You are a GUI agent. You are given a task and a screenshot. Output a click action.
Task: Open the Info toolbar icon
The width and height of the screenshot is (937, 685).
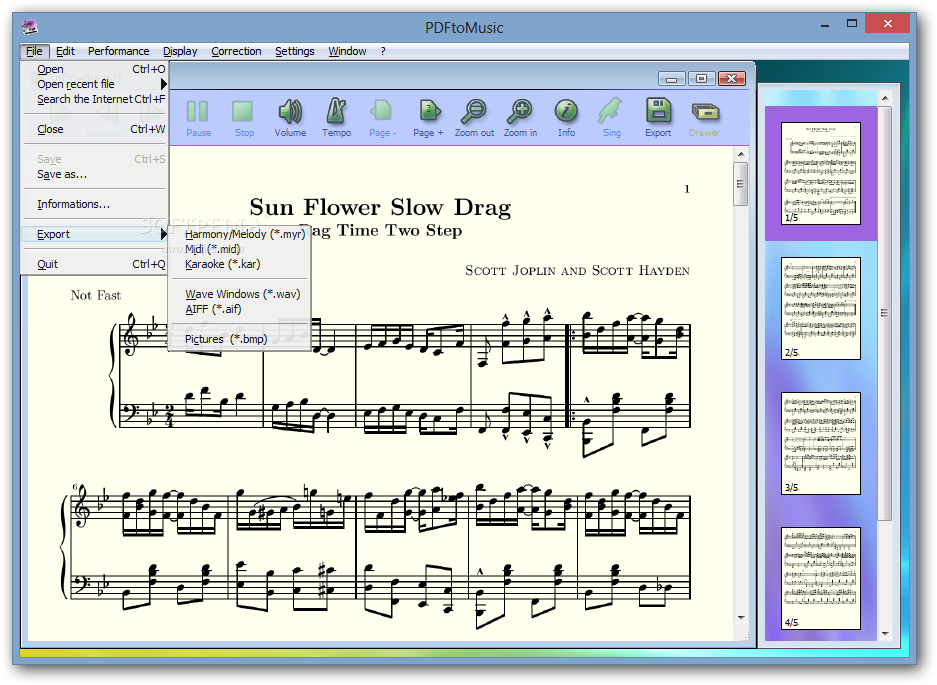(x=566, y=112)
